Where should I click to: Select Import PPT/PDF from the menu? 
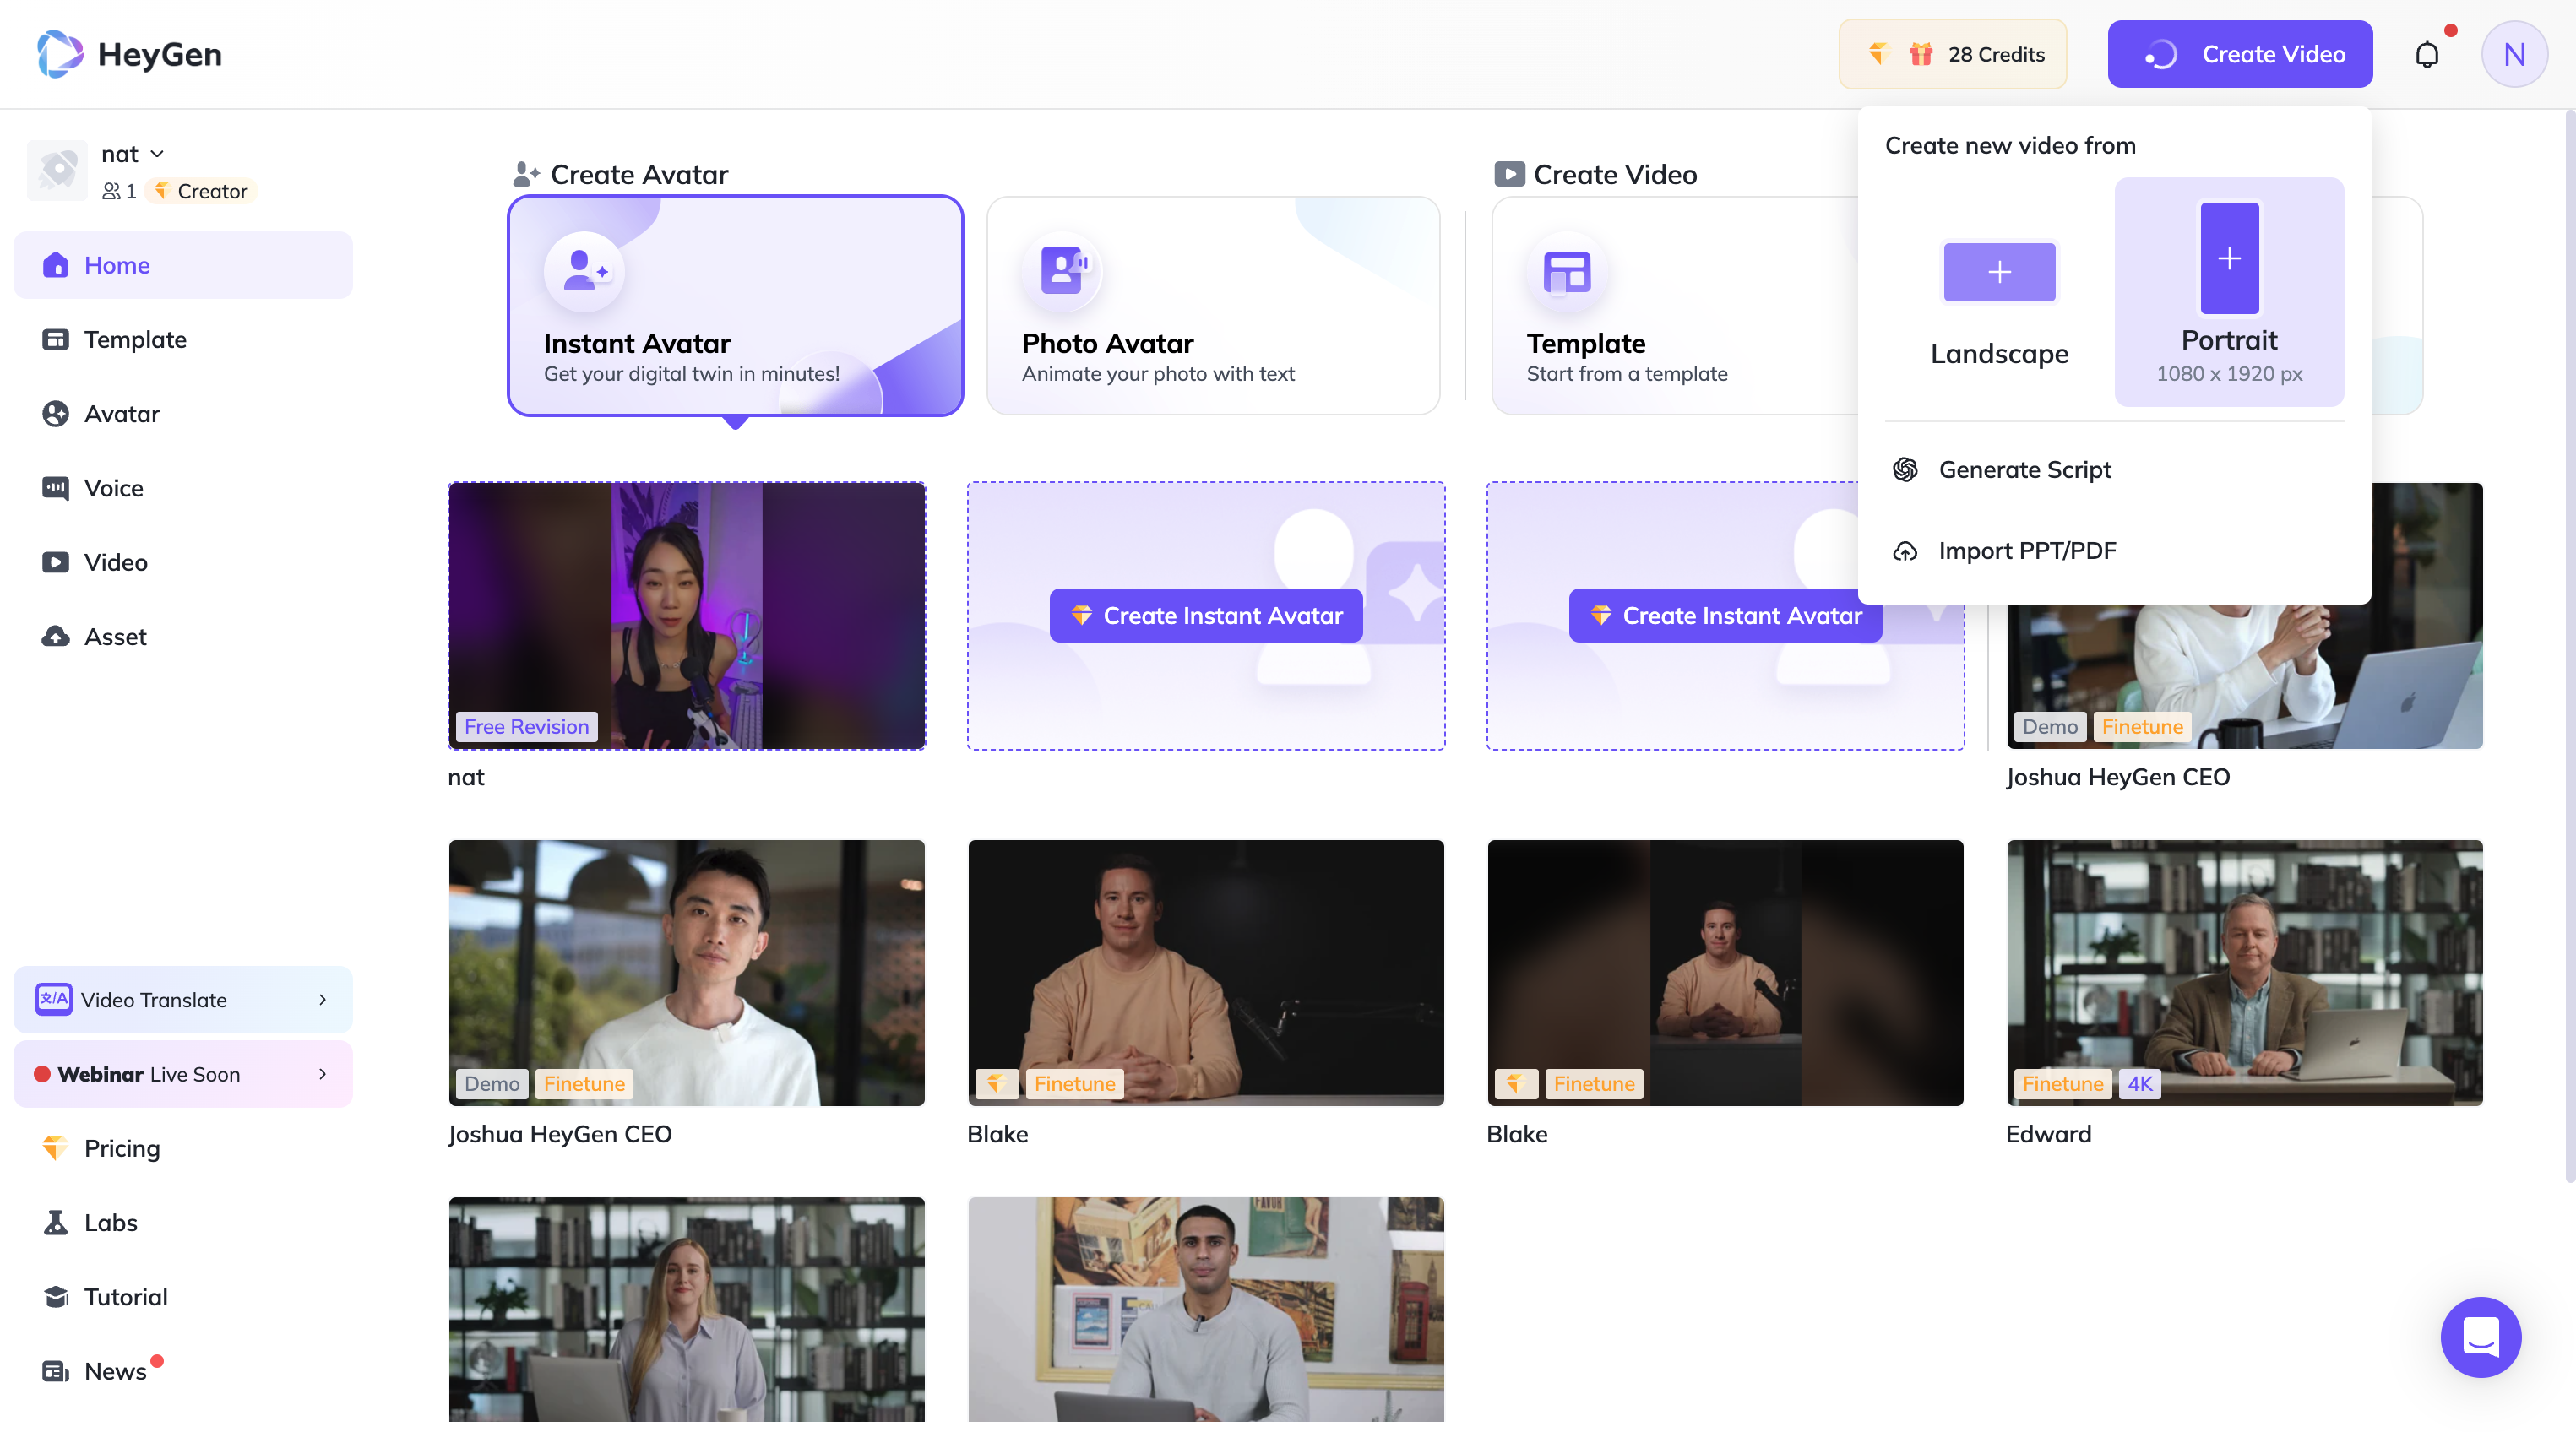pos(2114,551)
